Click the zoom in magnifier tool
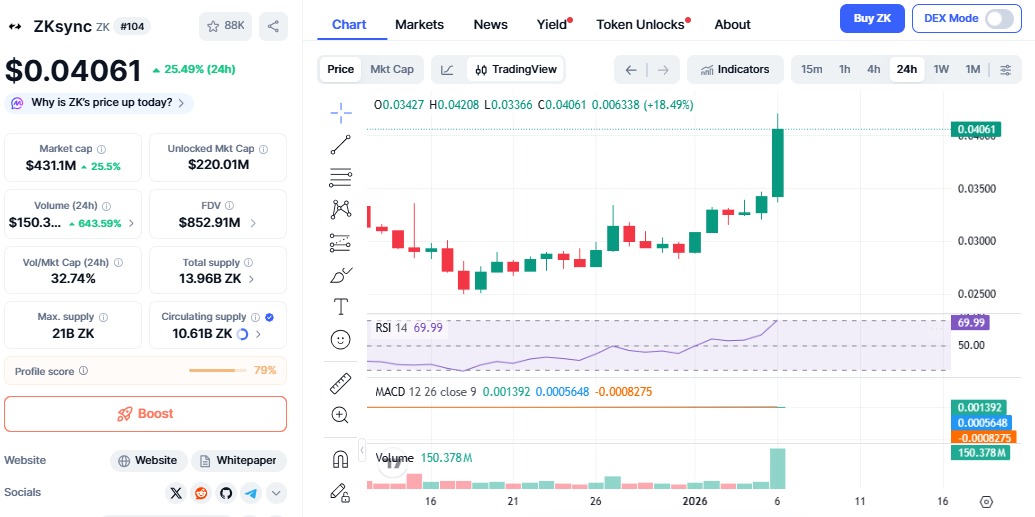This screenshot has height=517, width=1035. click(x=341, y=415)
